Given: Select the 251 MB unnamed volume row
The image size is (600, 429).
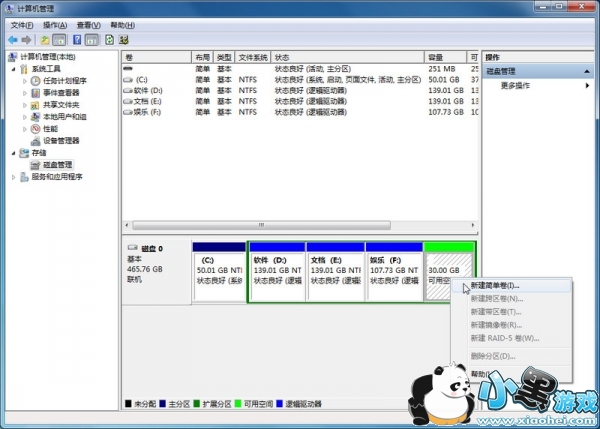Looking at the screenshot, I should point(300,69).
